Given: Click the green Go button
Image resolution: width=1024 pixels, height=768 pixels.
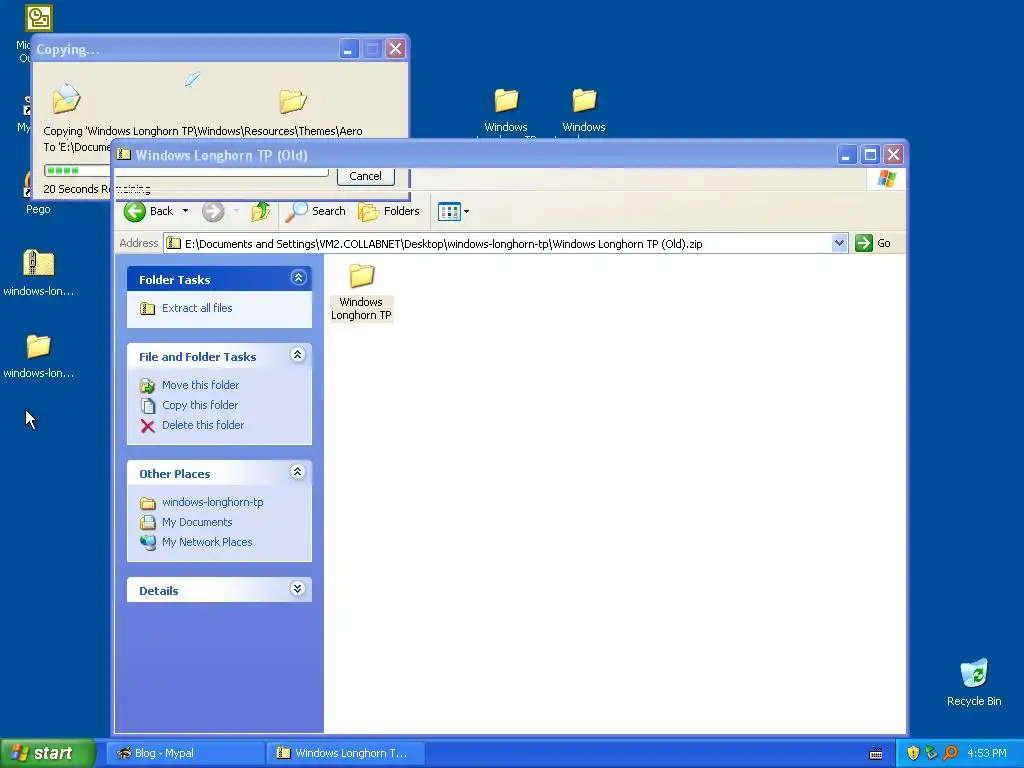Looking at the screenshot, I should click(873, 243).
